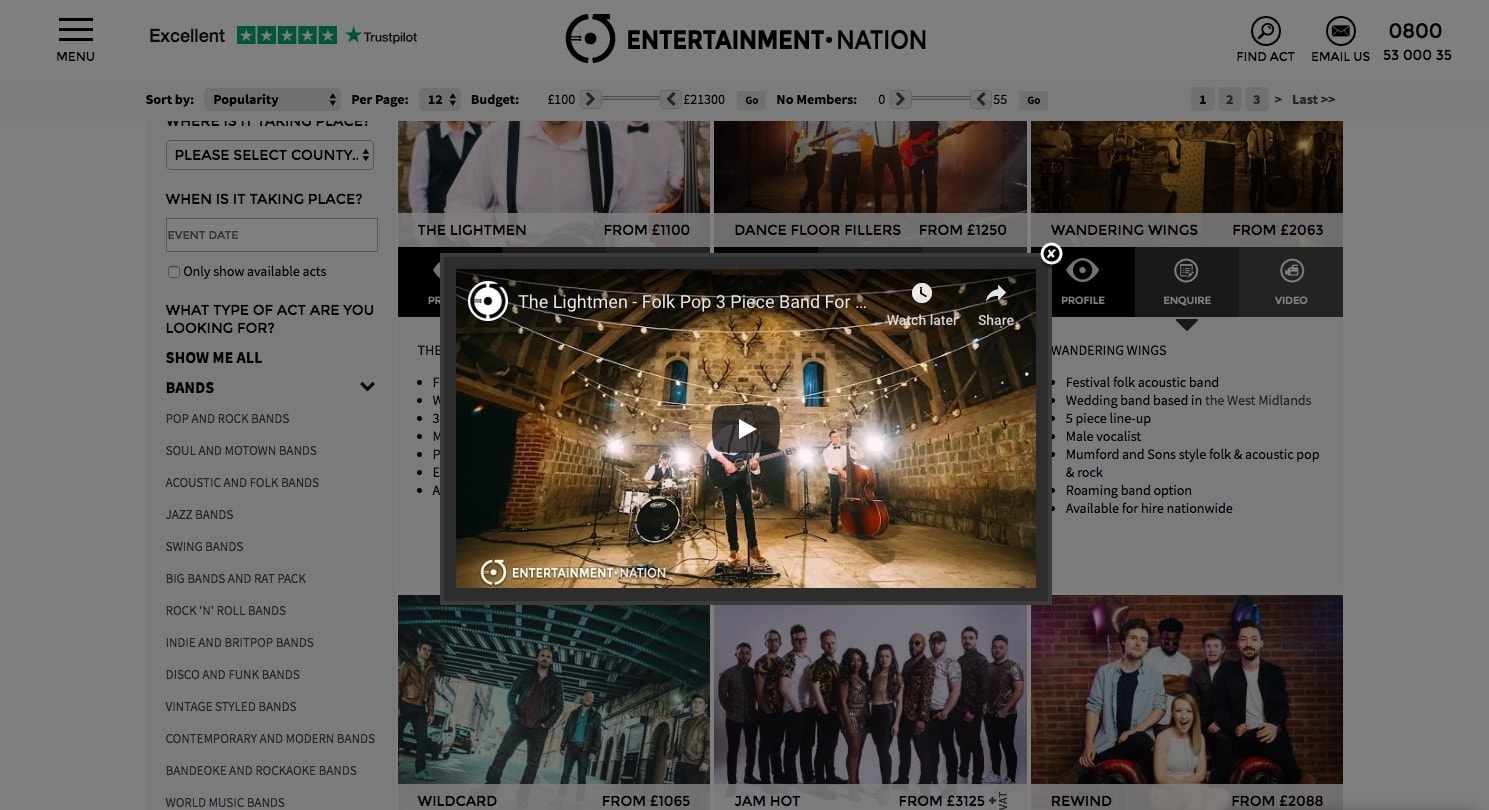Image resolution: width=1489 pixels, height=810 pixels.
Task: Select SHOW ME ALL
Action: tap(213, 357)
